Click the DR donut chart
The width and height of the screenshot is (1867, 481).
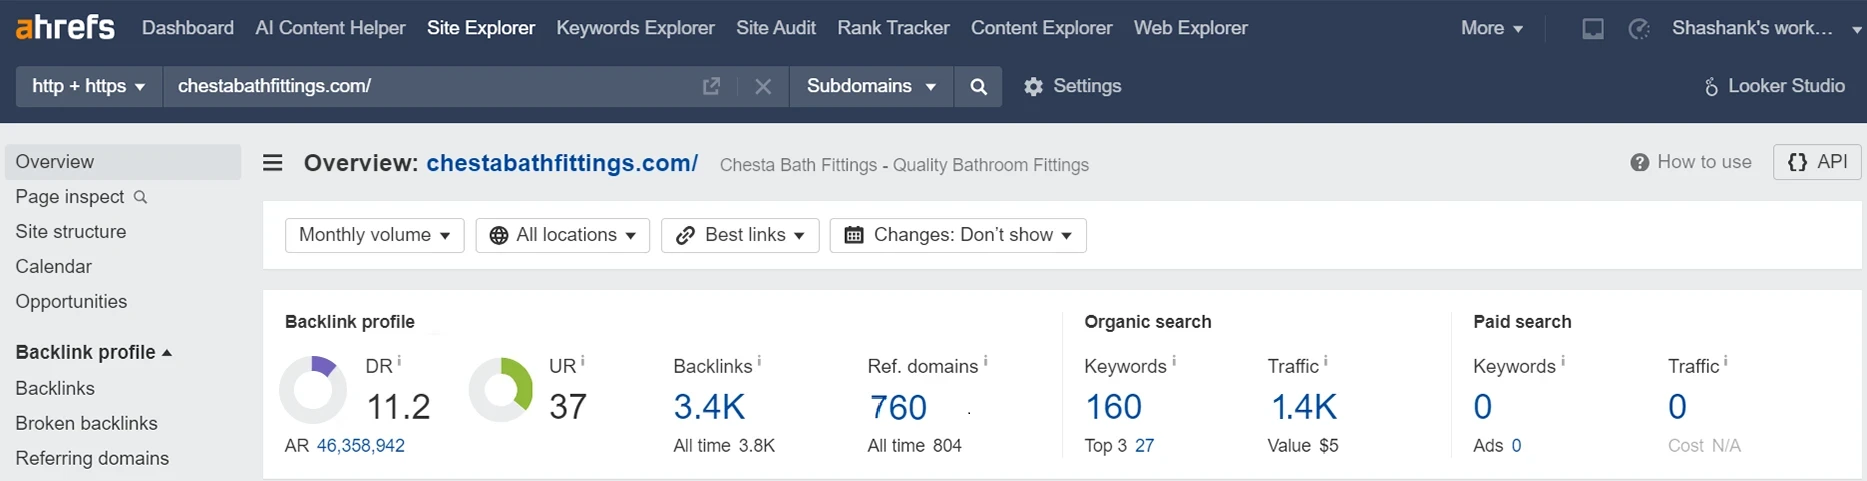(x=313, y=390)
